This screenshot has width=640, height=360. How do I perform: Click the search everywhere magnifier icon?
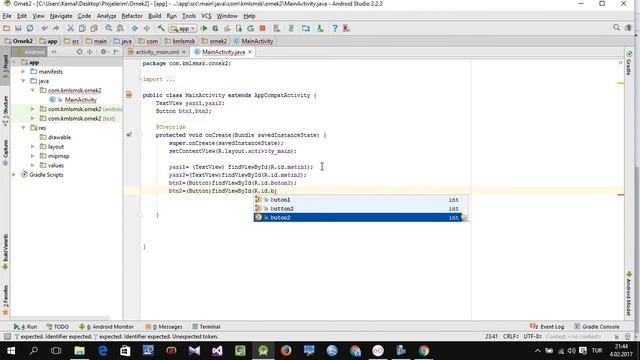(x=616, y=27)
